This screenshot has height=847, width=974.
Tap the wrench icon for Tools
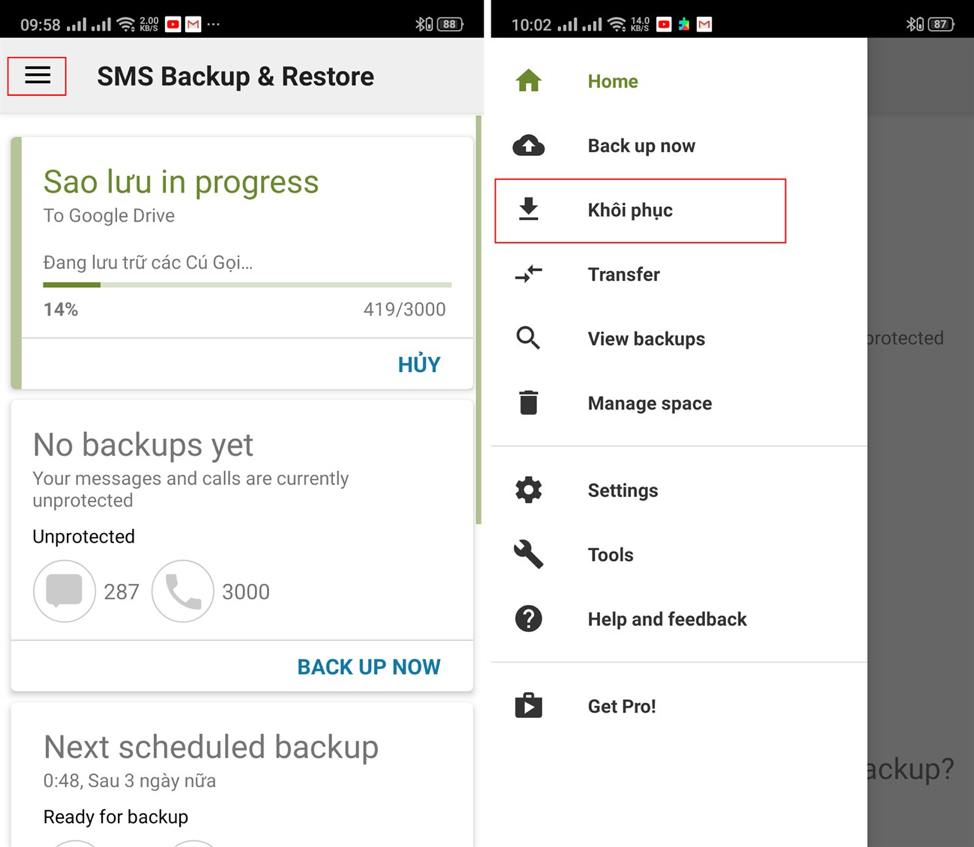(528, 555)
